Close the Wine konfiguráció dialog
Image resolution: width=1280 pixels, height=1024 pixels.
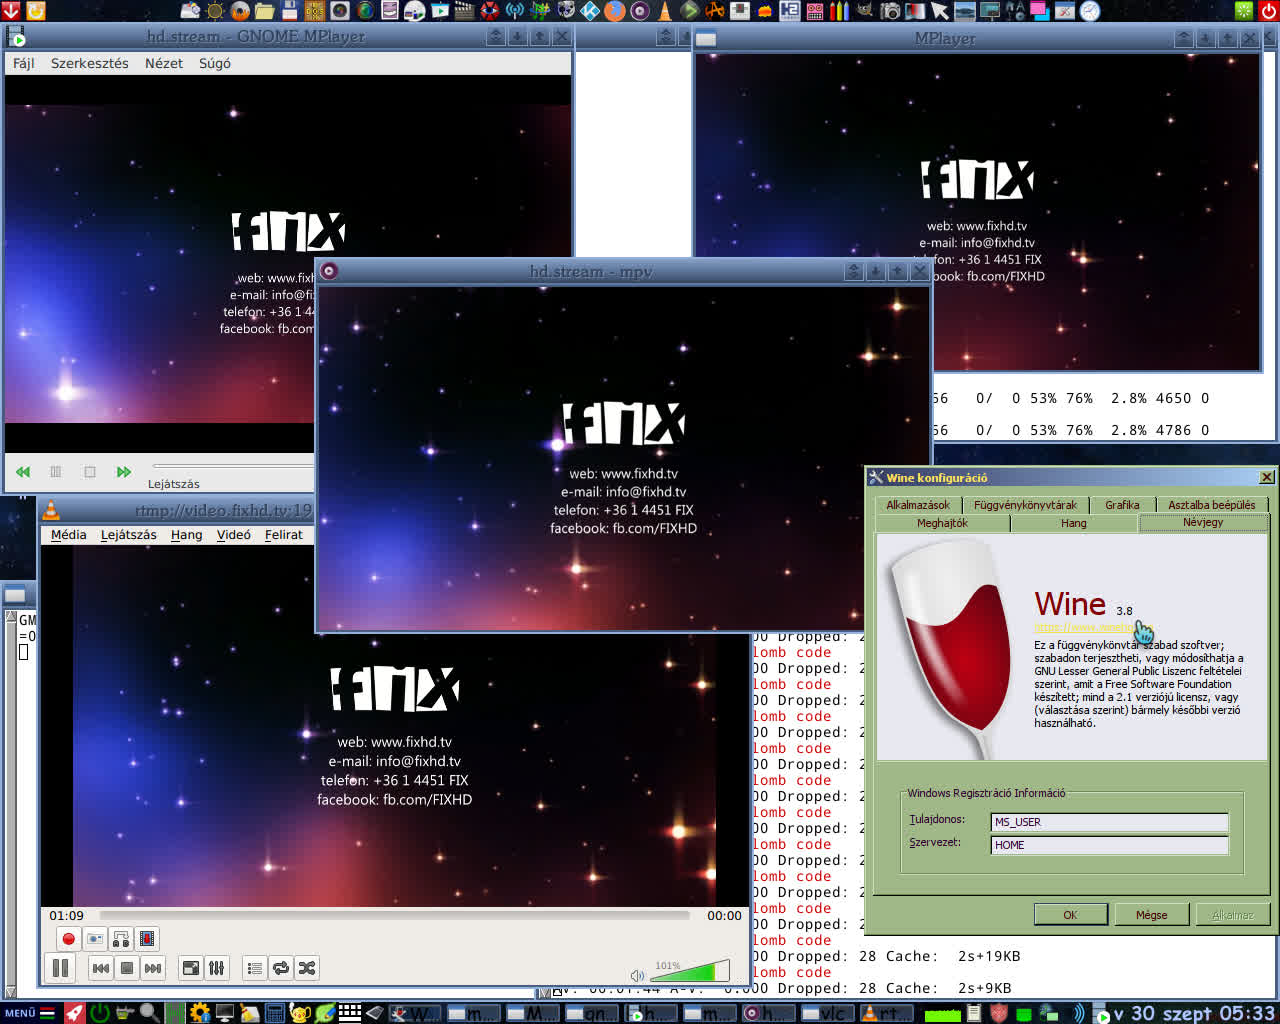point(1266,477)
